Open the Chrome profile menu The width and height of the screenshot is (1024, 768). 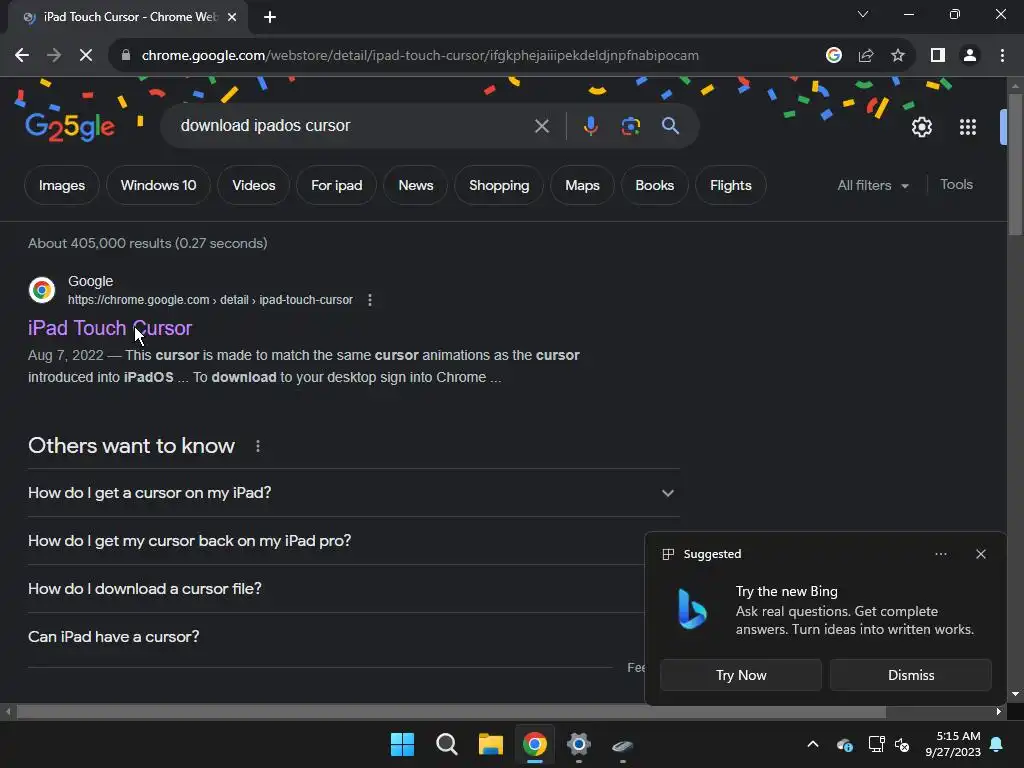point(970,56)
